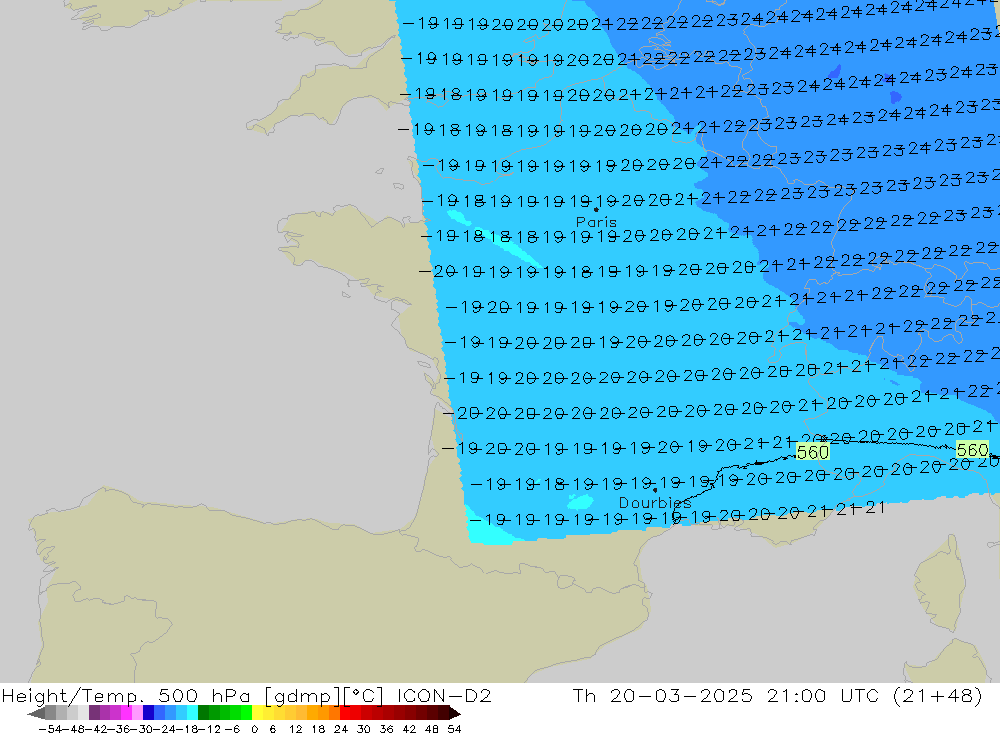Pick the light pink legend swatch
This screenshot has height=733, width=1000.
pyautogui.click(x=138, y=713)
